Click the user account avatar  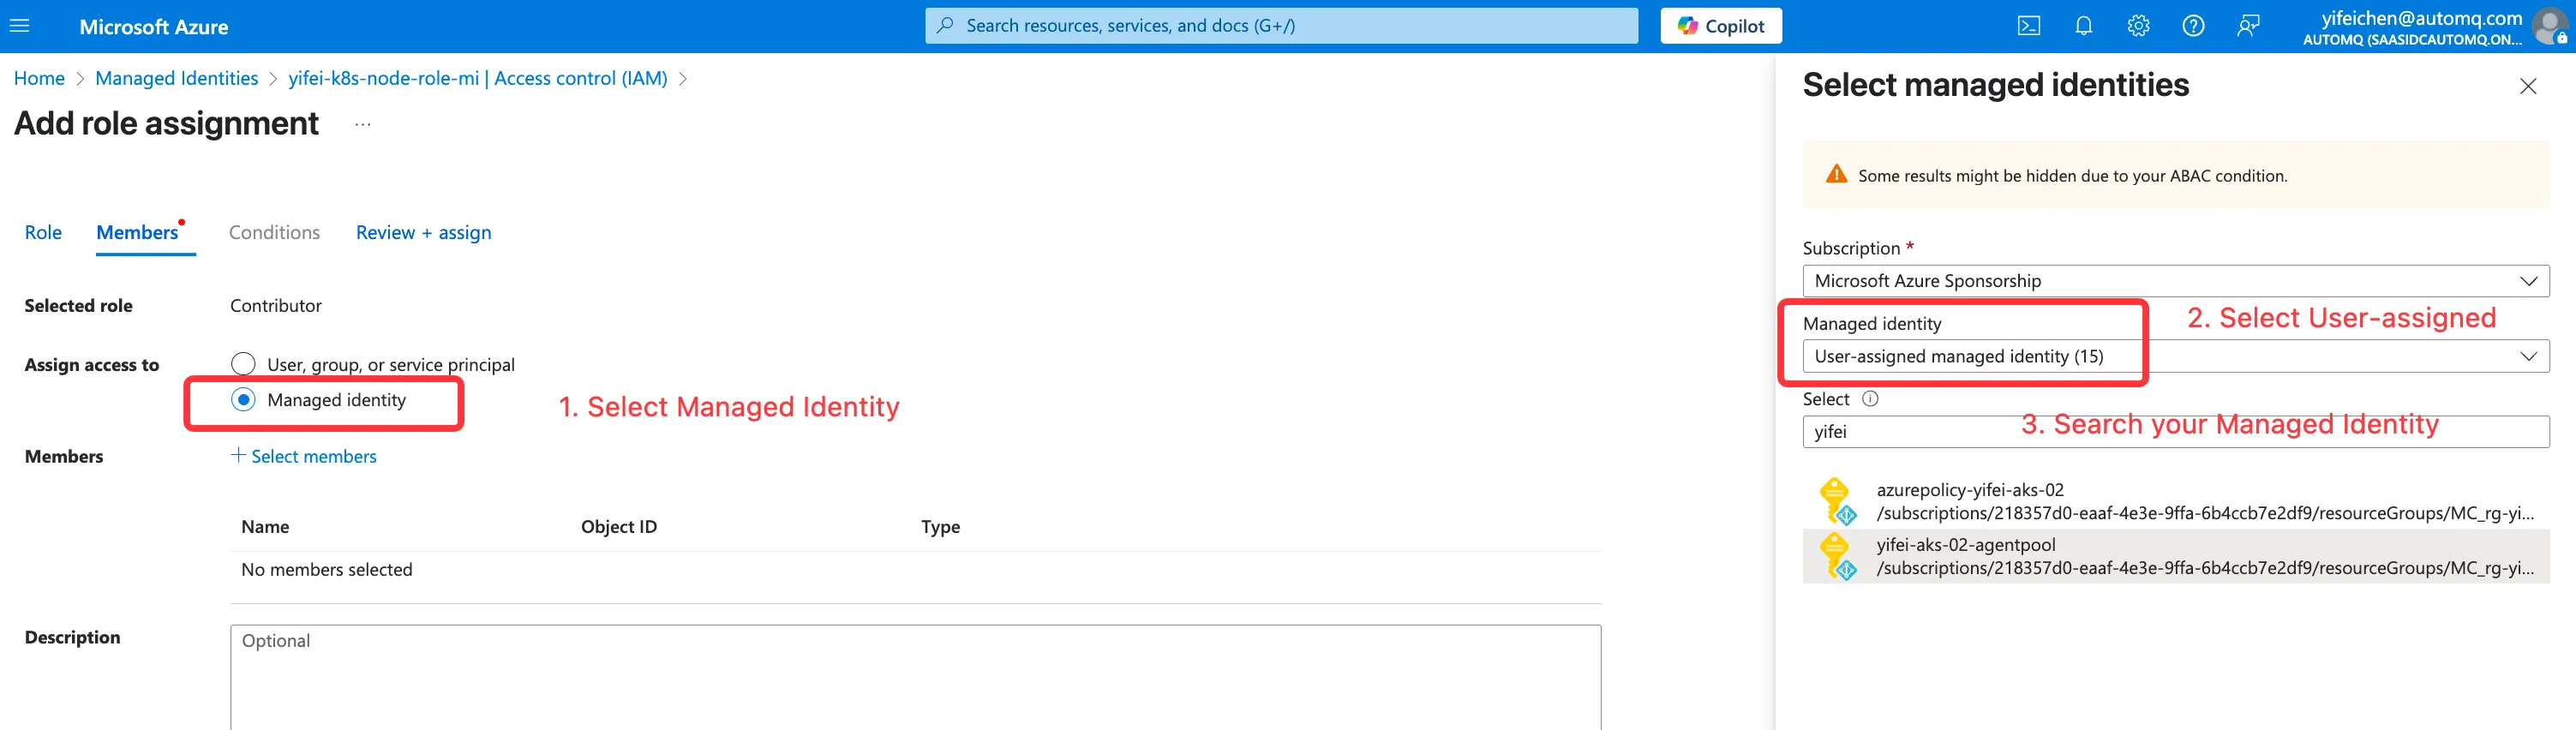click(x=2550, y=26)
